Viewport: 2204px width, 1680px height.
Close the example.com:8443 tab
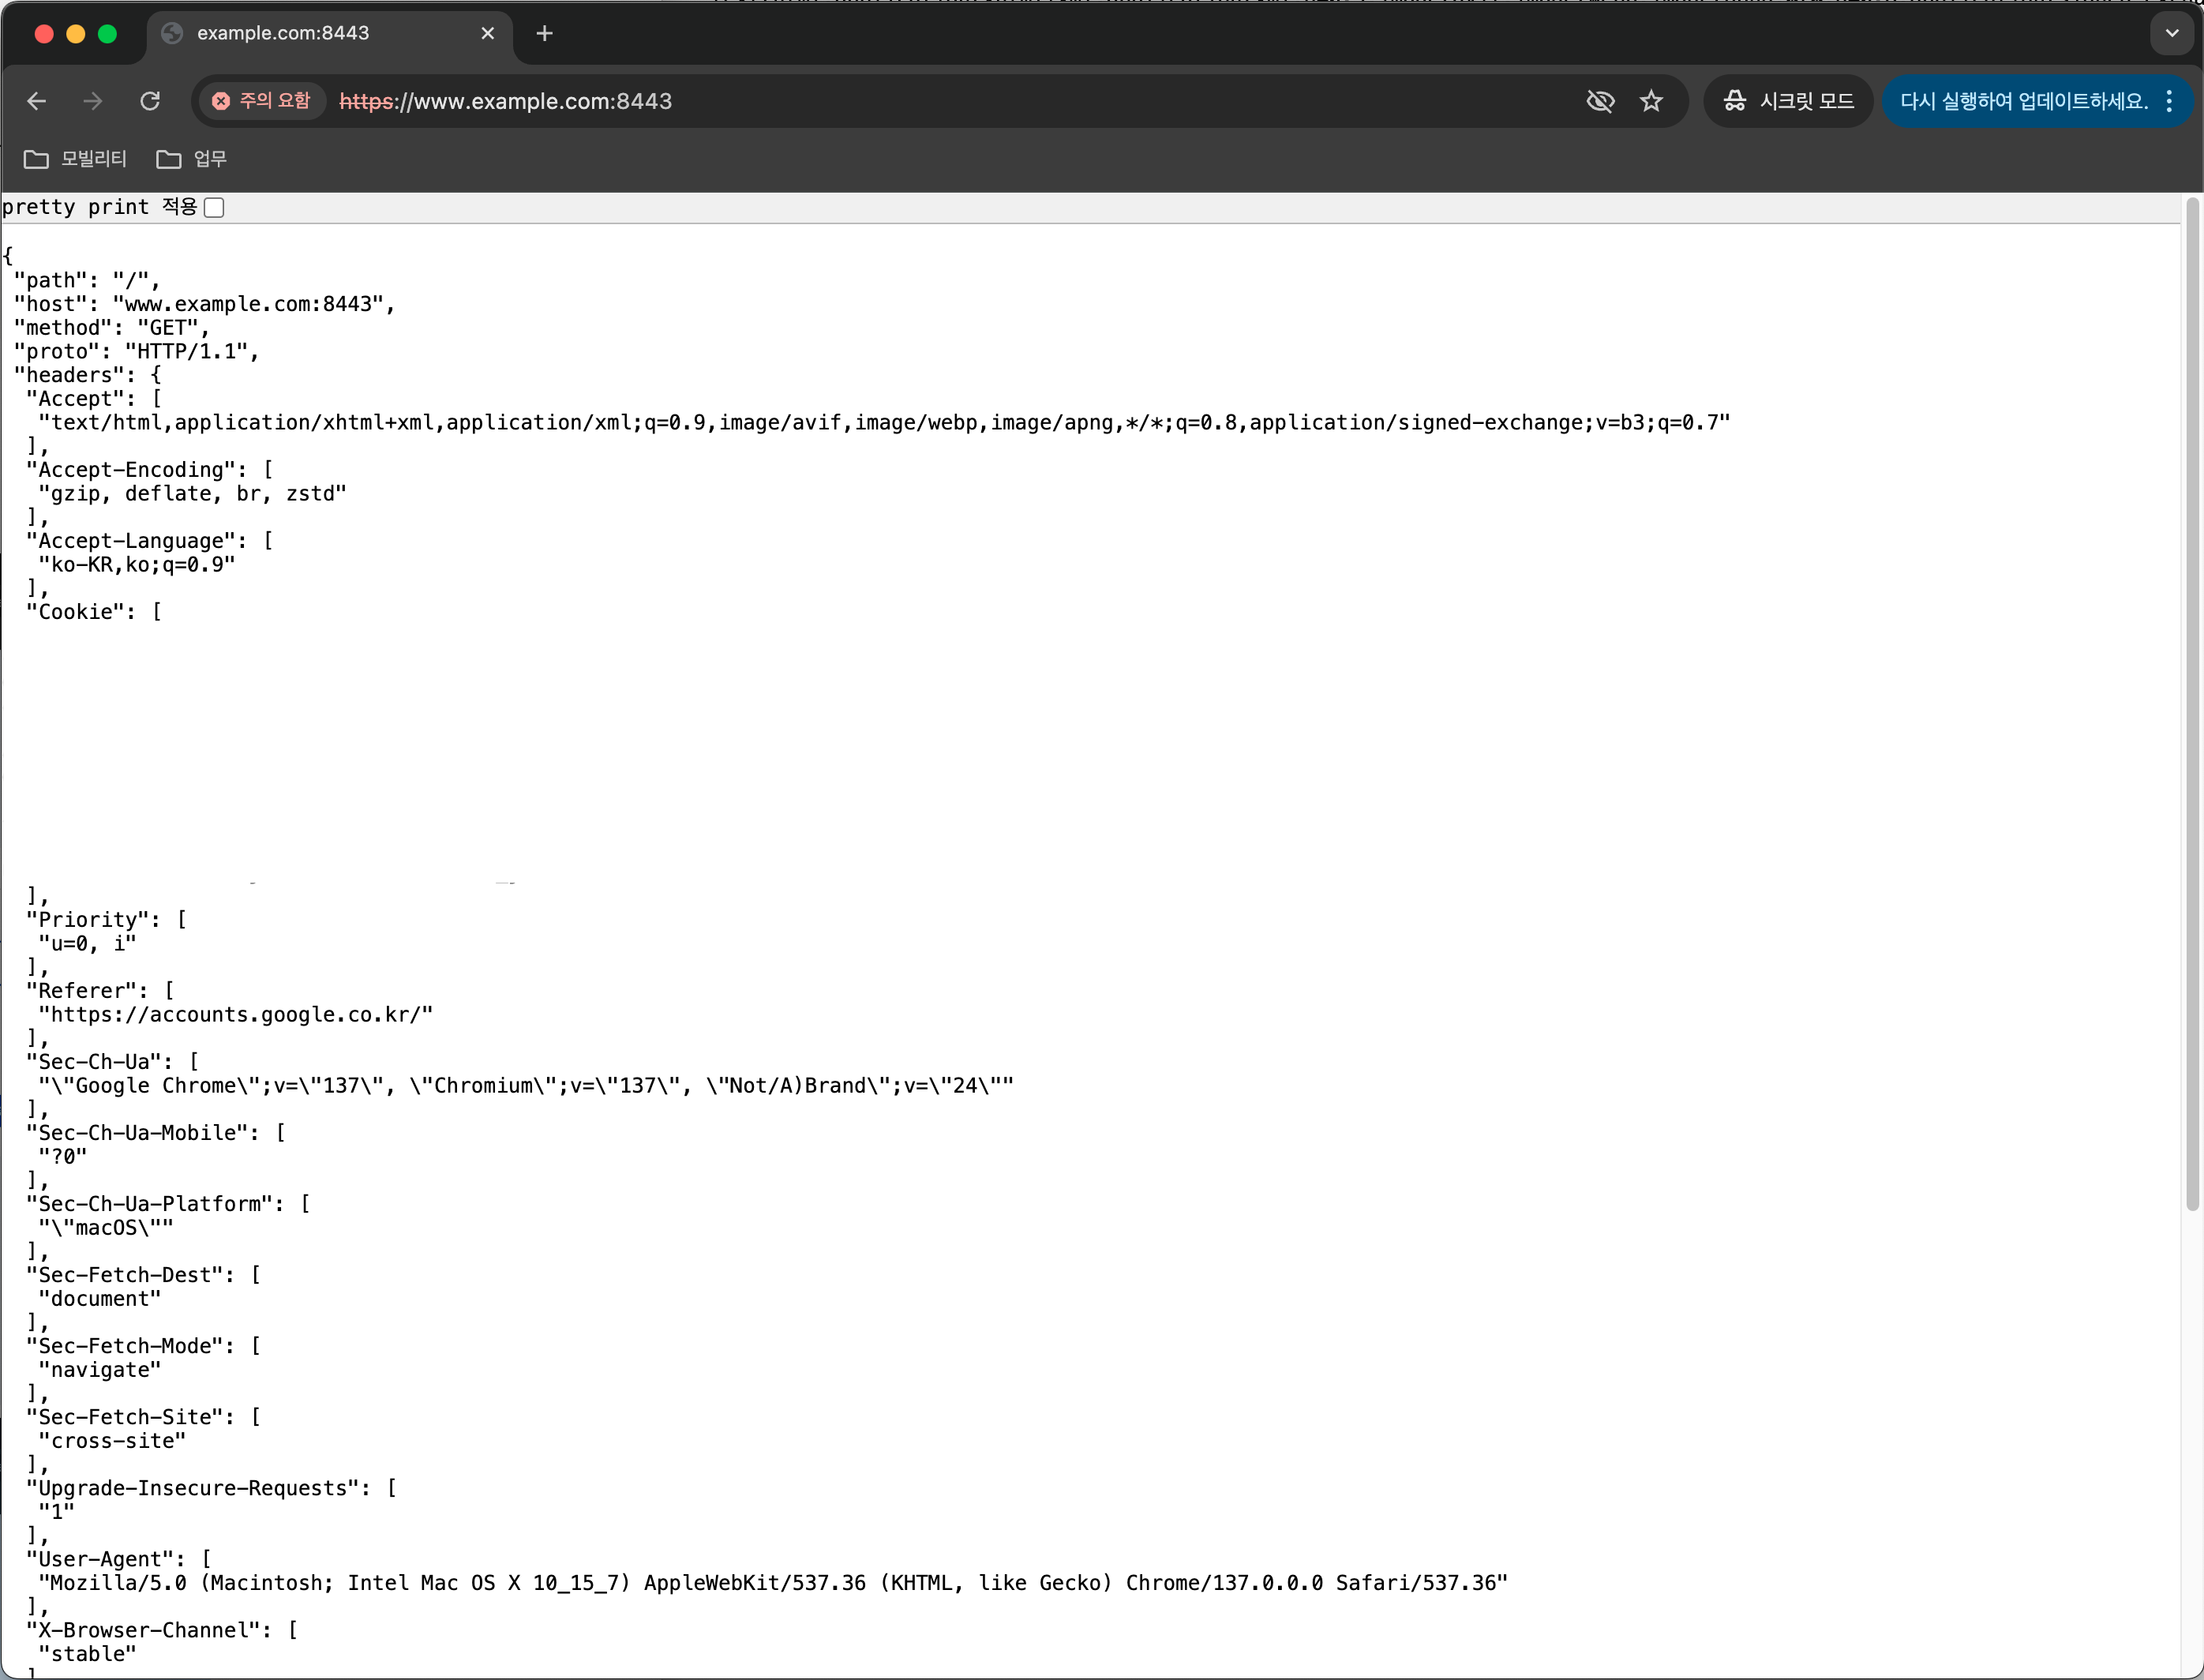click(x=488, y=33)
